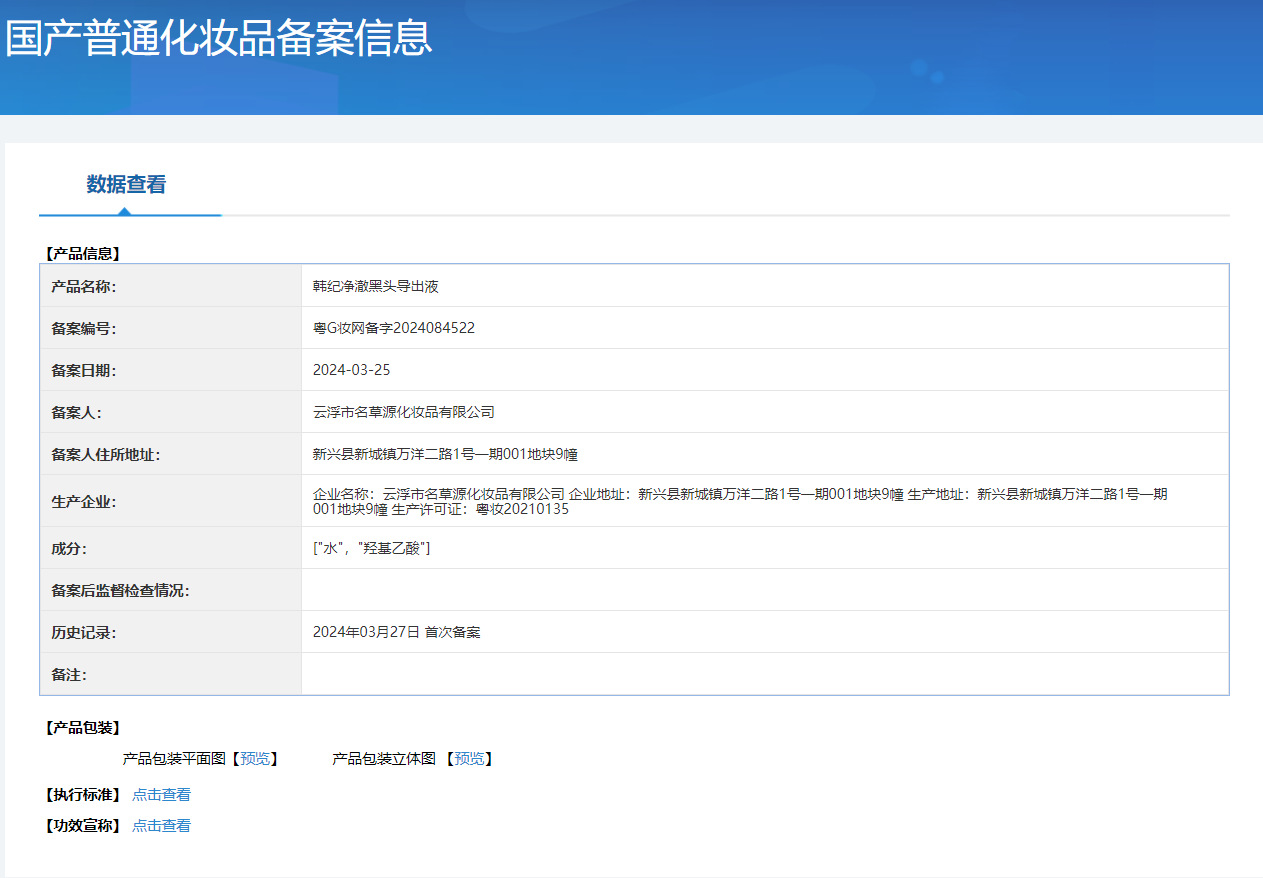Select the filing date 2024-03-25
The height and width of the screenshot is (878, 1263).
click(352, 370)
